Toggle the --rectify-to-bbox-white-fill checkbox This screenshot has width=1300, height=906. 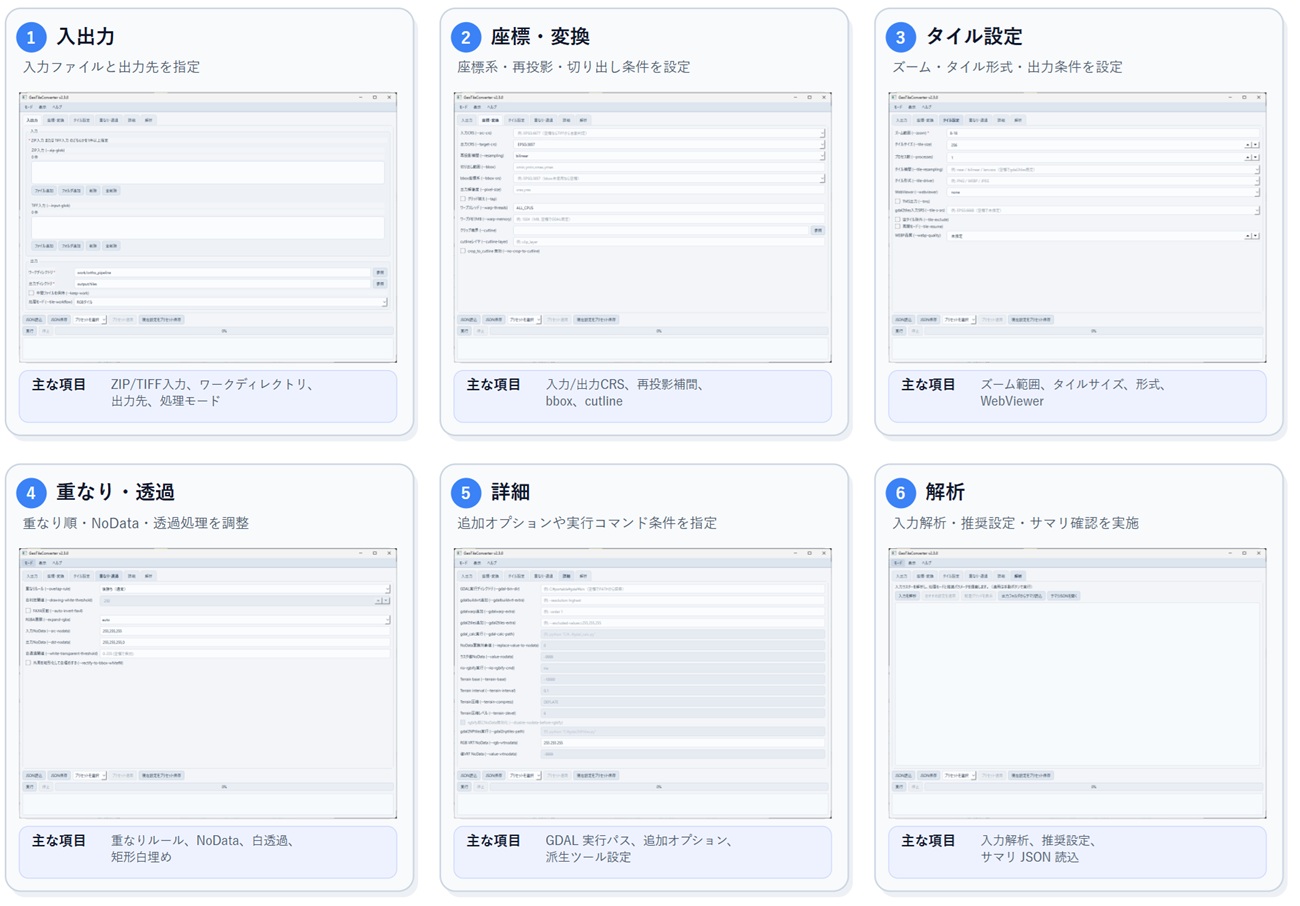click(x=28, y=663)
